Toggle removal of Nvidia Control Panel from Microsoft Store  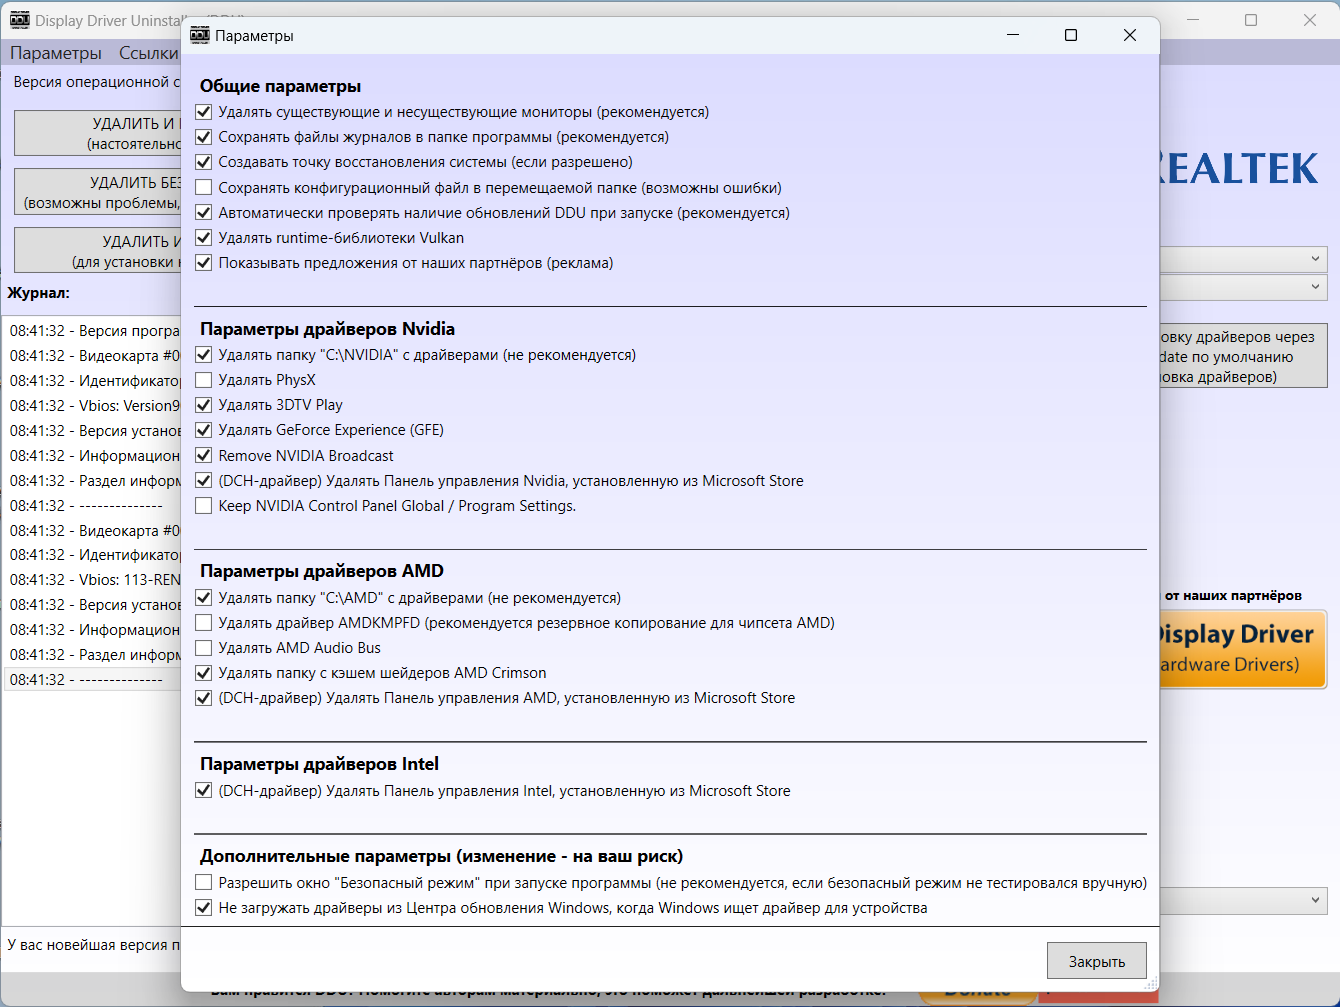pyautogui.click(x=204, y=481)
